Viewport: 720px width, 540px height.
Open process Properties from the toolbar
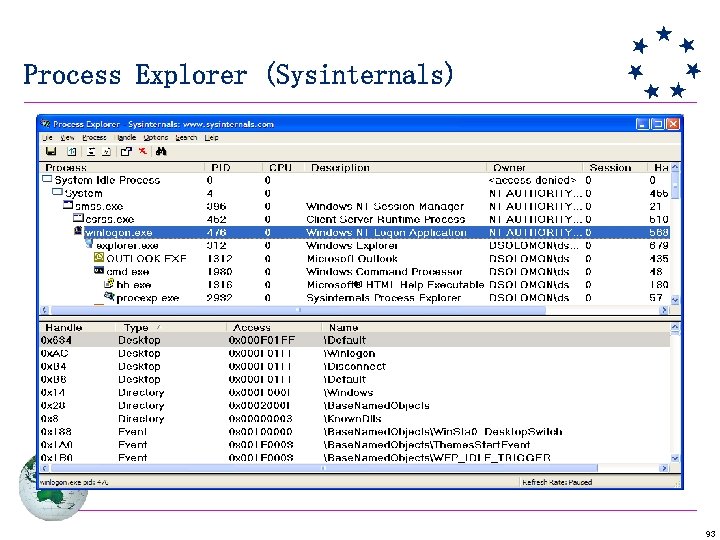126,151
